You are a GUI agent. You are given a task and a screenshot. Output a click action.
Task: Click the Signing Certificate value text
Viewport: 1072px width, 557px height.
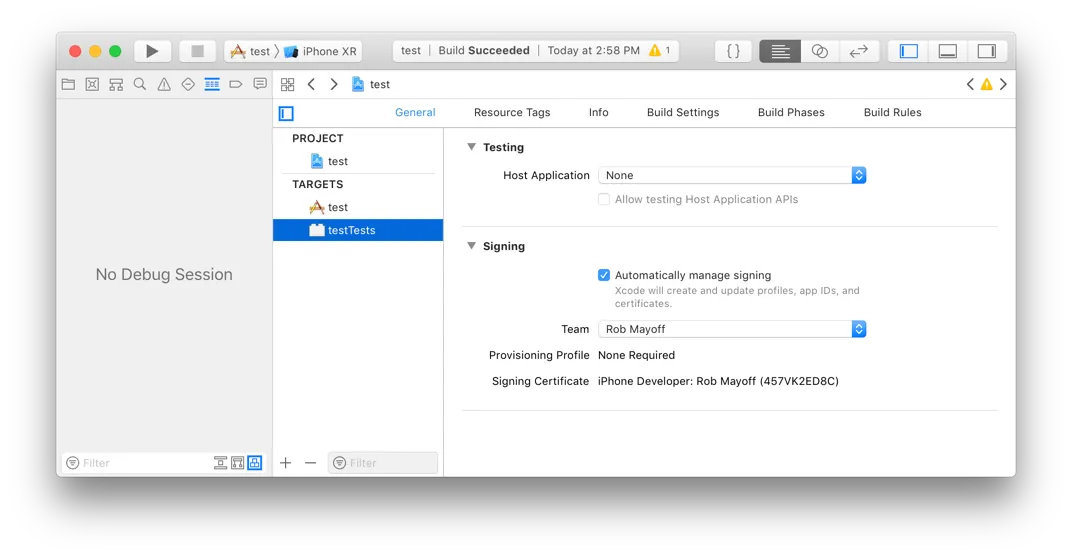pyautogui.click(x=718, y=381)
